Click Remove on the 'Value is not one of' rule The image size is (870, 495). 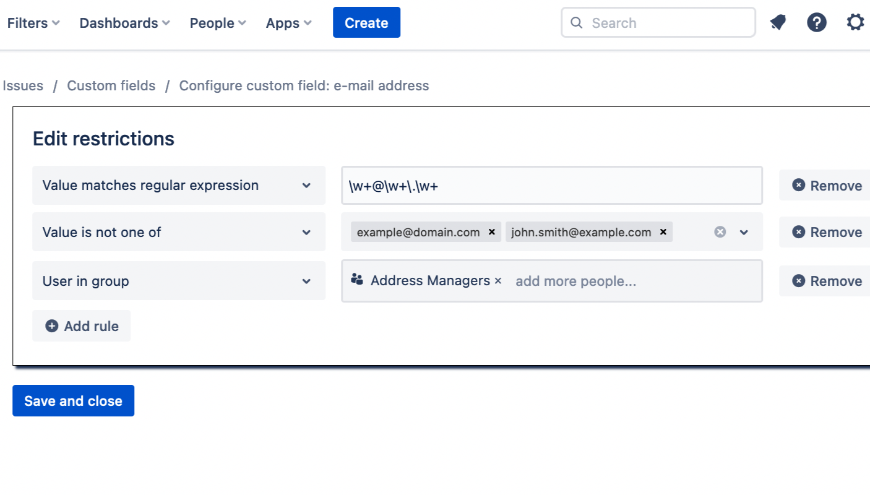point(826,232)
